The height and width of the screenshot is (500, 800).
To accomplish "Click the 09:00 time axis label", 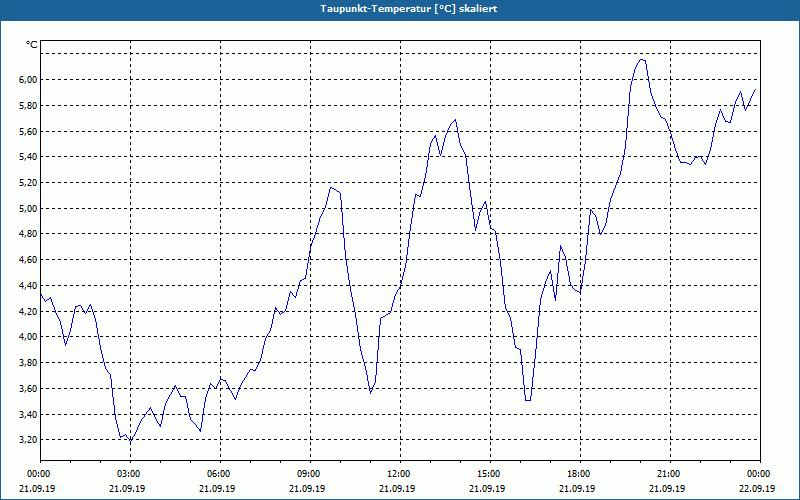I will click(310, 474).
